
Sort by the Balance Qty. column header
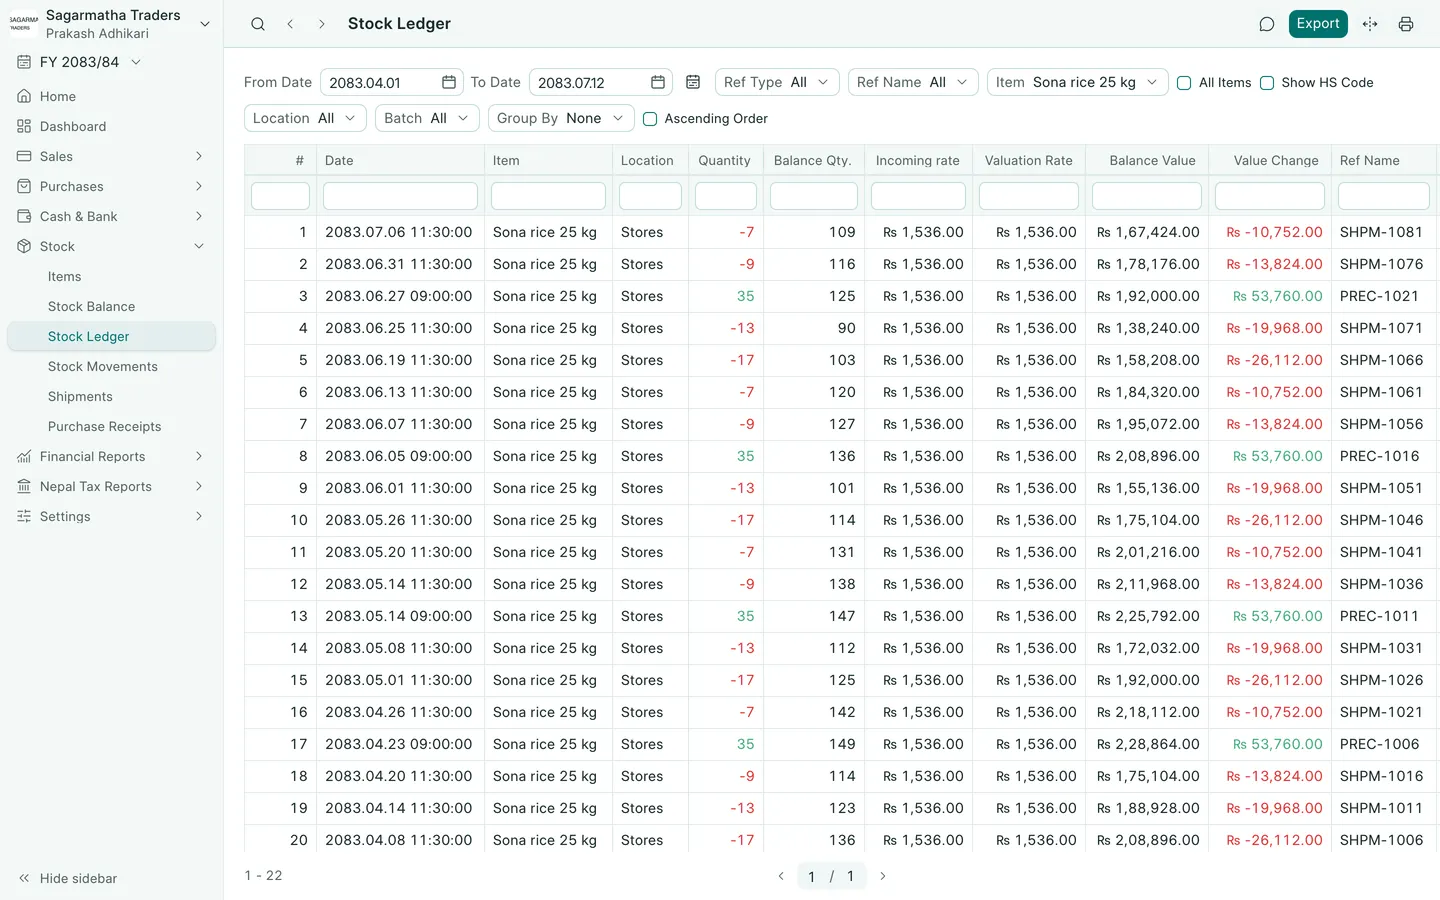pos(812,160)
